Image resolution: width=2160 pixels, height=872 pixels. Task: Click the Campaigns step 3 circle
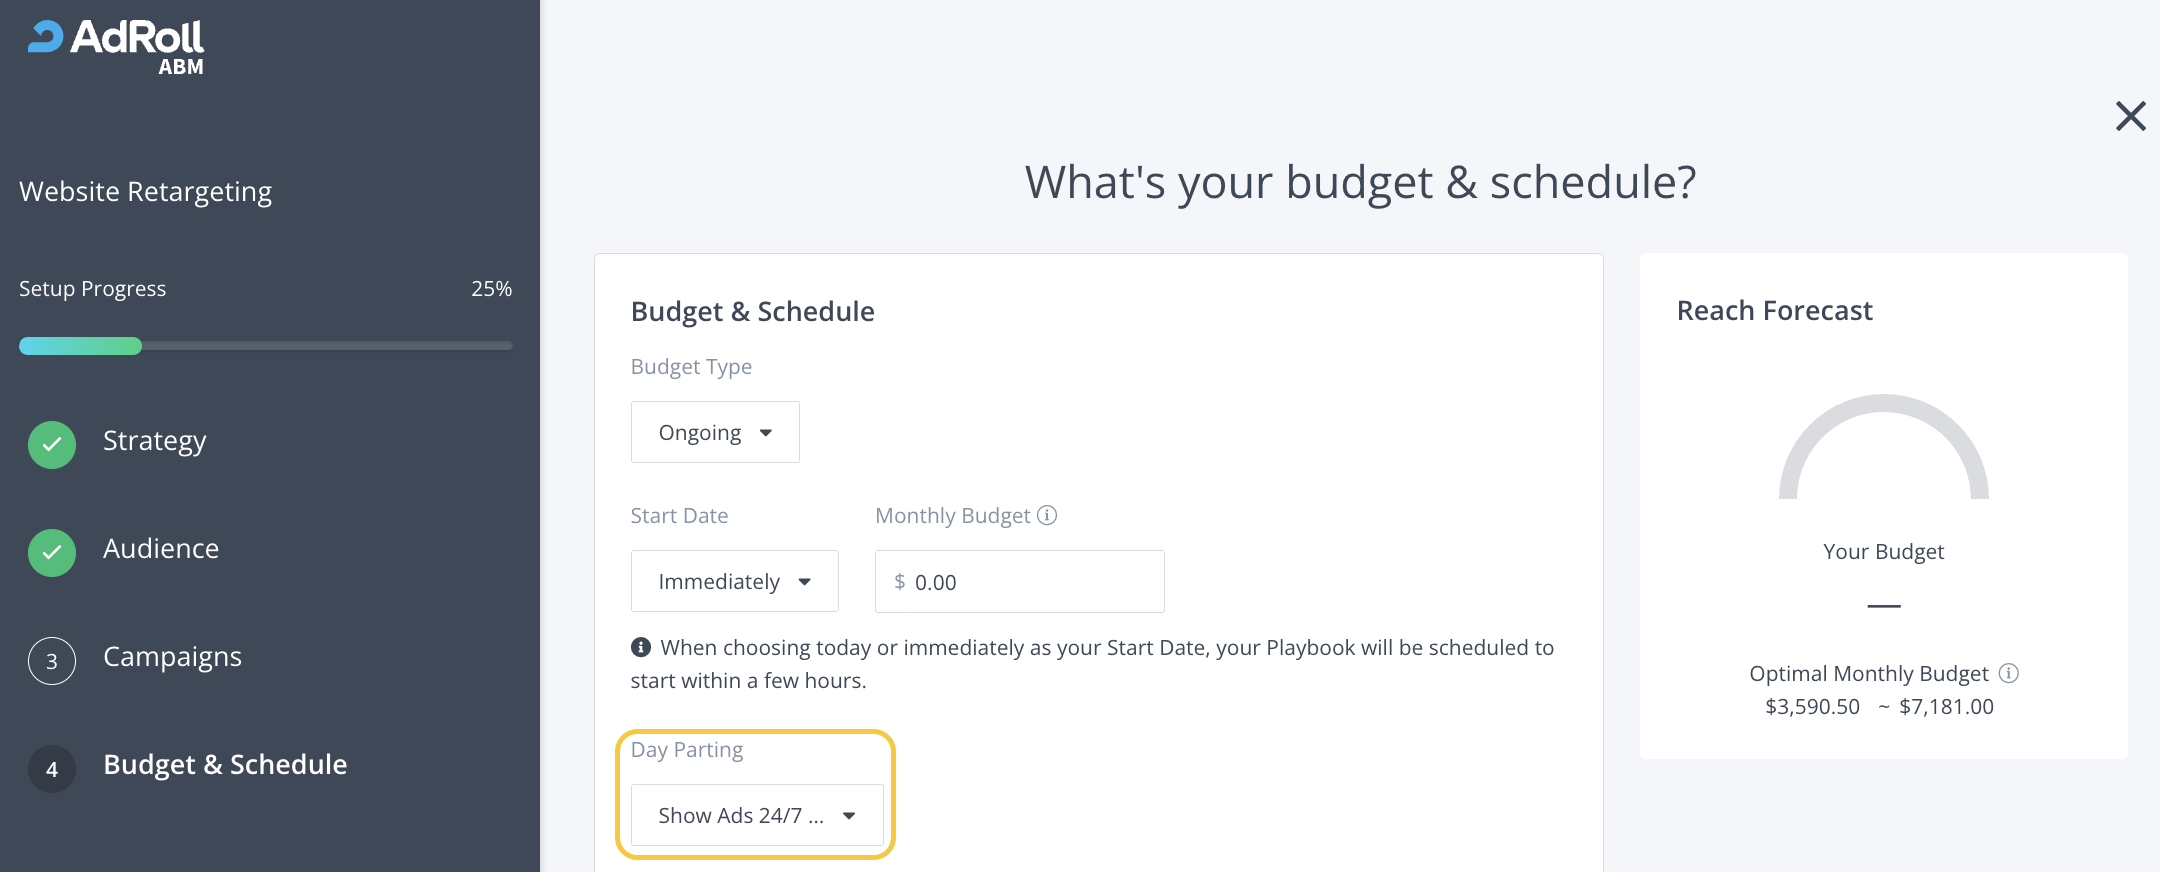point(52,661)
